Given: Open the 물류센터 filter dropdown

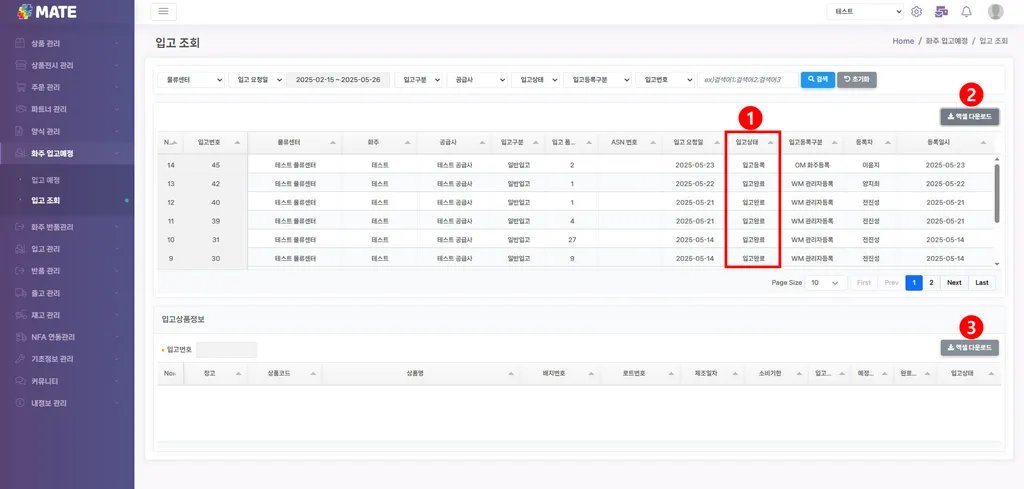Looking at the screenshot, I should 191,80.
